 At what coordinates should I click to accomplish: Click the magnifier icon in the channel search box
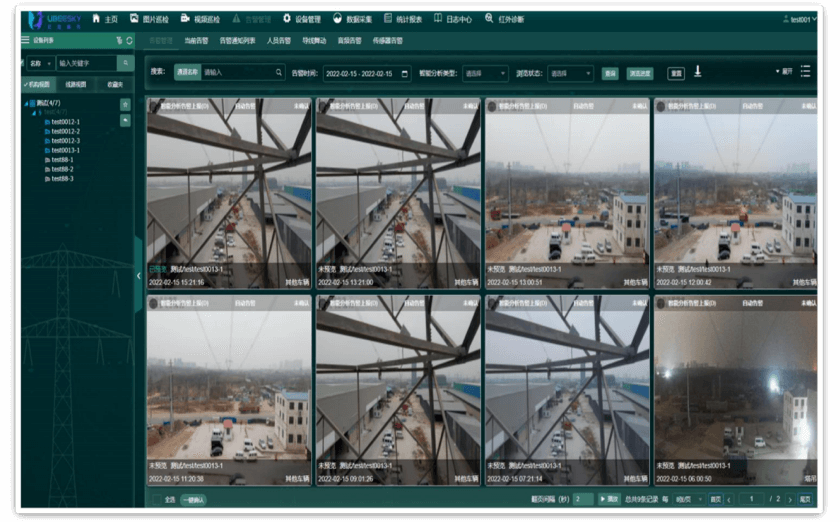279,72
